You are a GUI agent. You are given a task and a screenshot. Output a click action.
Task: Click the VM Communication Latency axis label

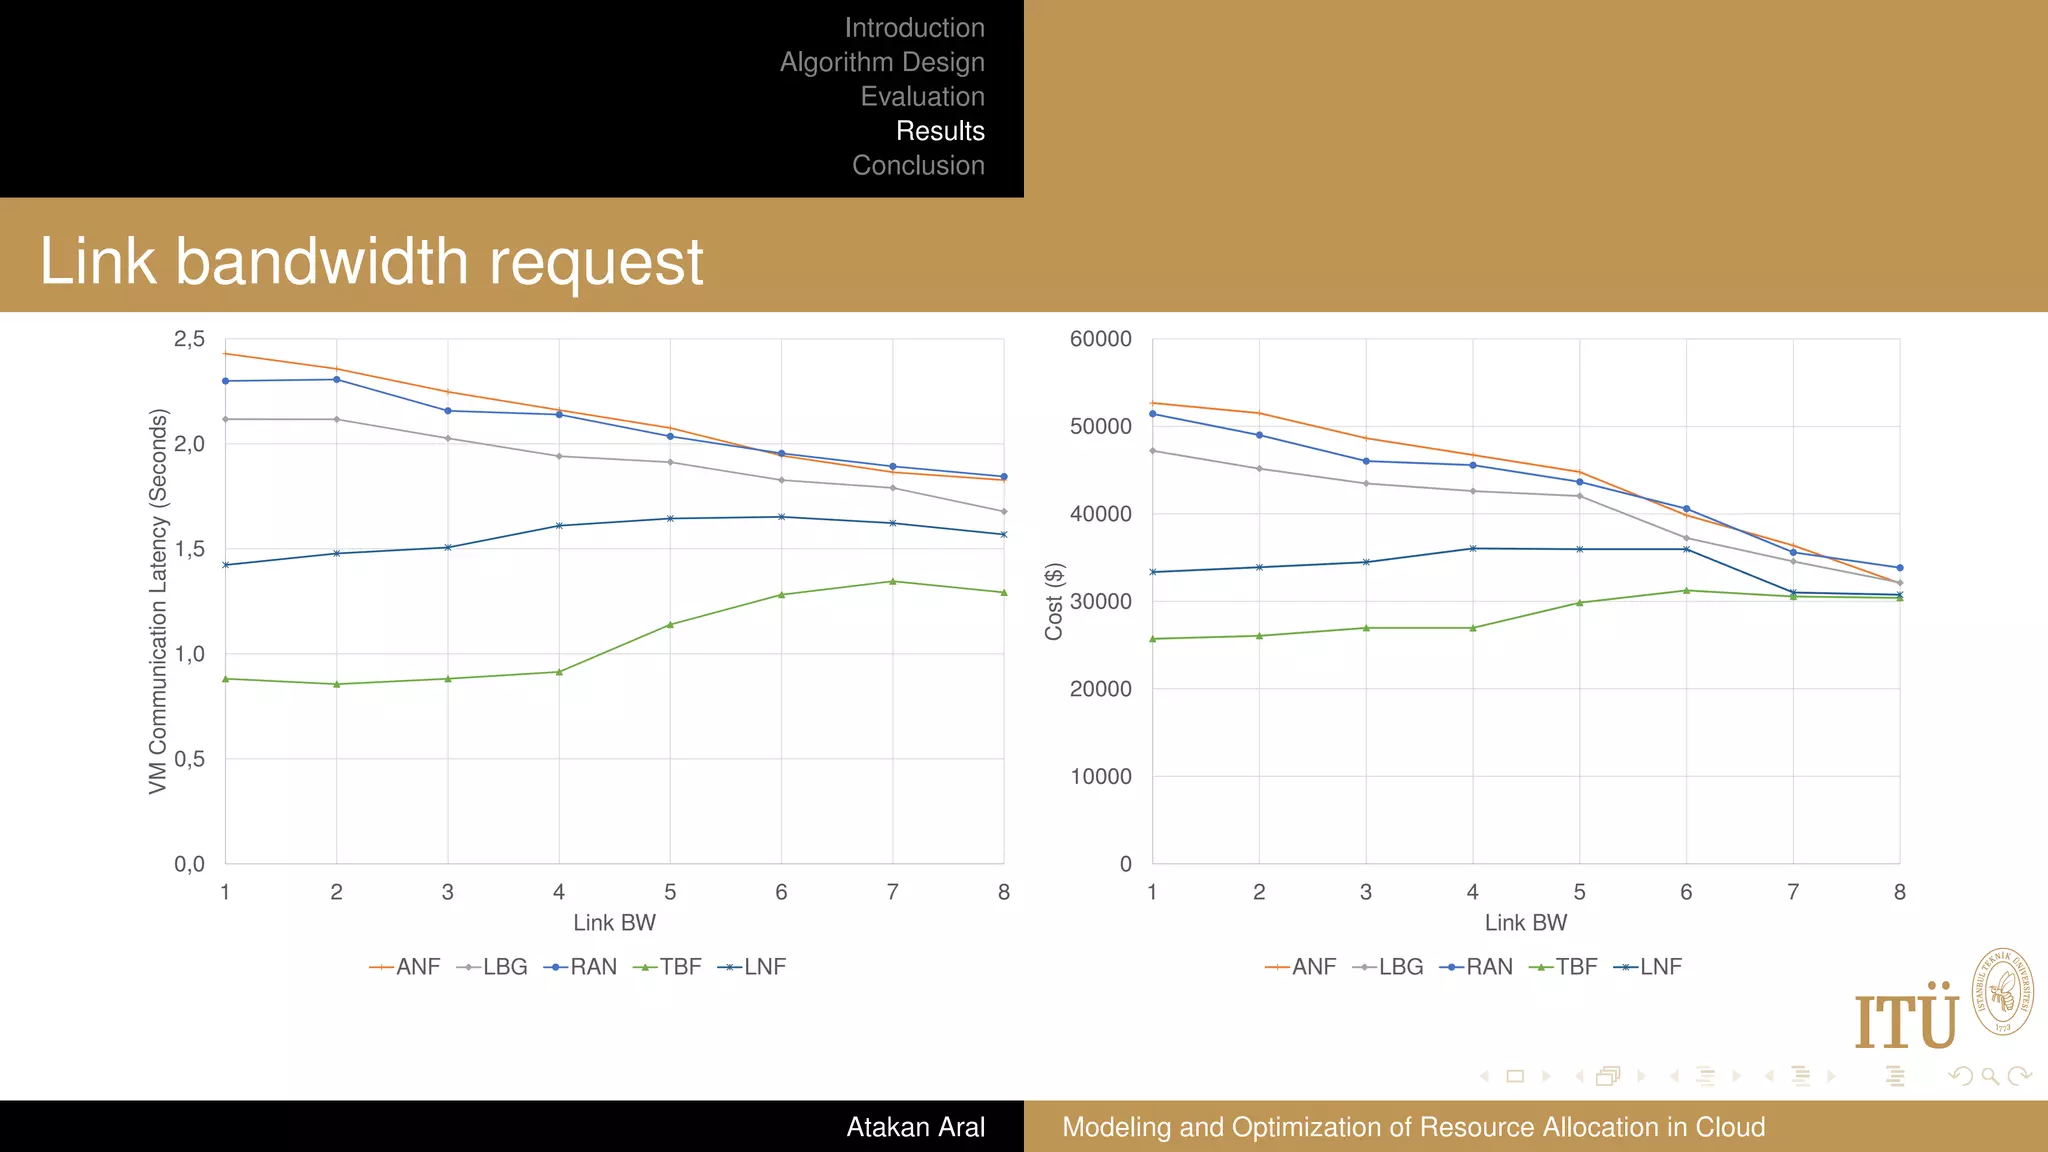coord(158,602)
